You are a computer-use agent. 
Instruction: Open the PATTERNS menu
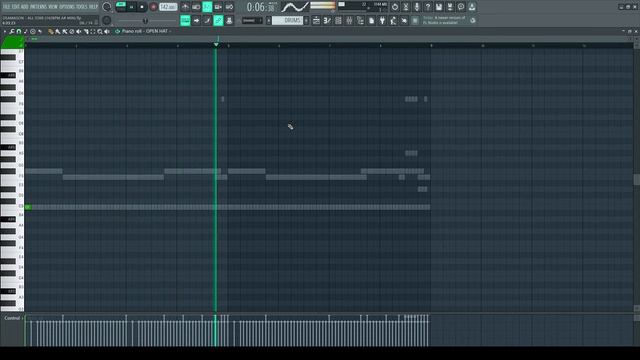(x=38, y=7)
